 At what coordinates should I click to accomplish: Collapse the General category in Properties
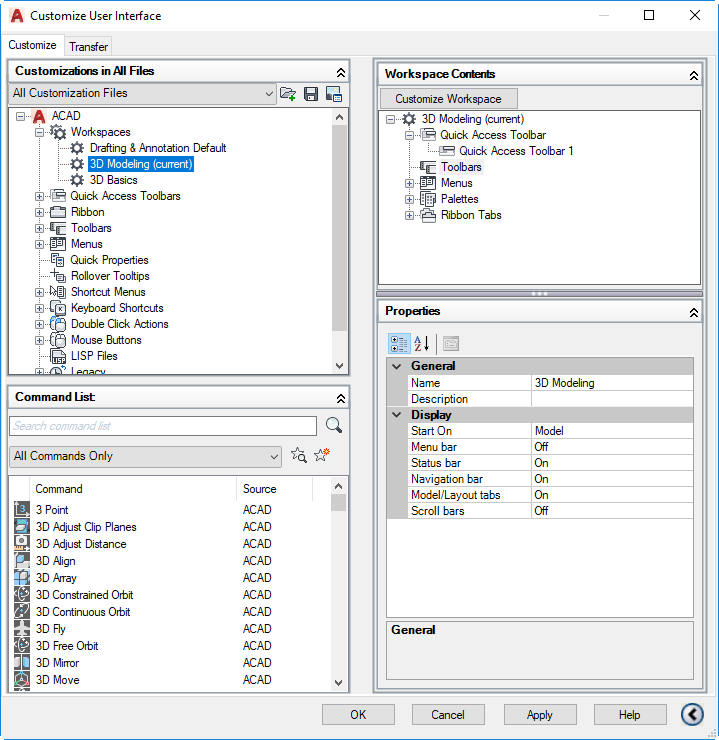pyautogui.click(x=397, y=366)
